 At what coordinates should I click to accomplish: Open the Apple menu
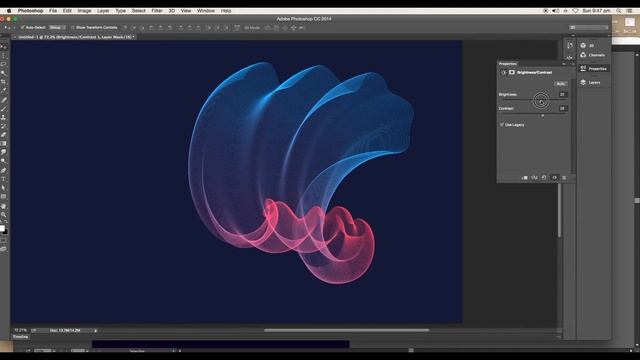click(9, 11)
